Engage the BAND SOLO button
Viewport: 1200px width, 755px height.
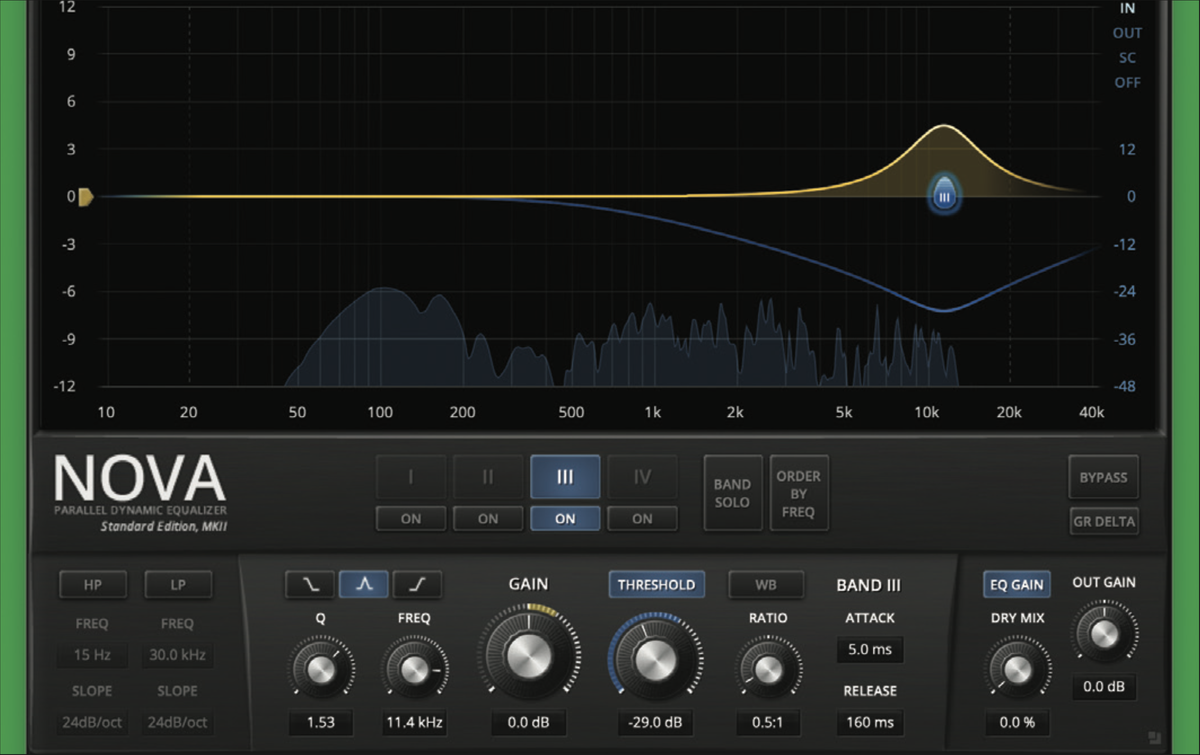click(x=733, y=492)
